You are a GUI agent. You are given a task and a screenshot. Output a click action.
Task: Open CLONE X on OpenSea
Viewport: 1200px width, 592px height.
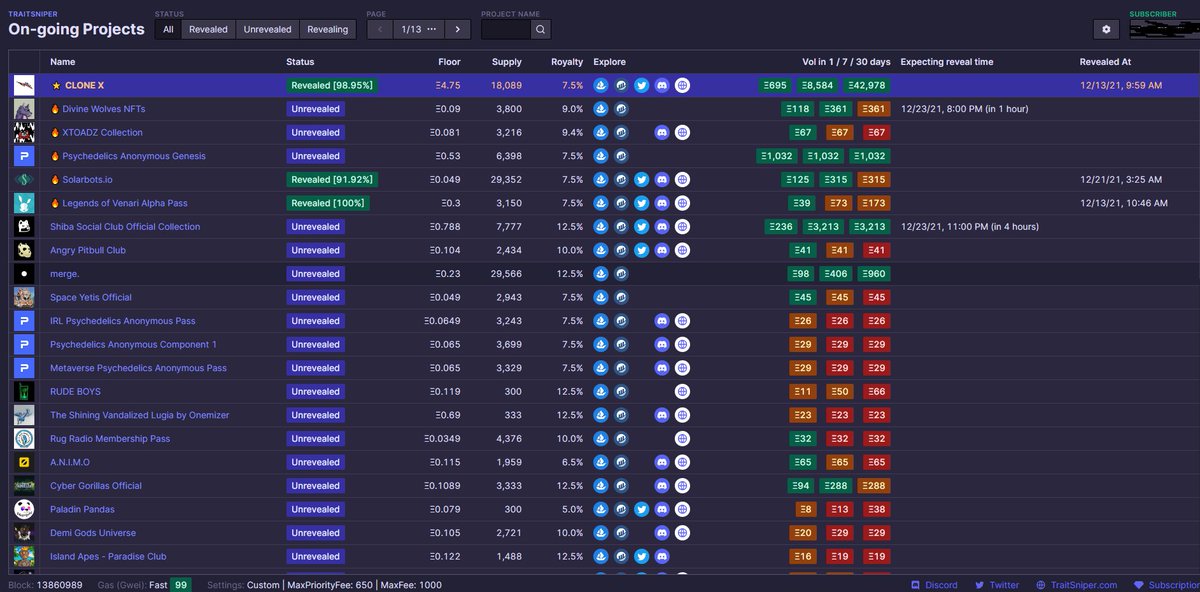pyautogui.click(x=600, y=85)
